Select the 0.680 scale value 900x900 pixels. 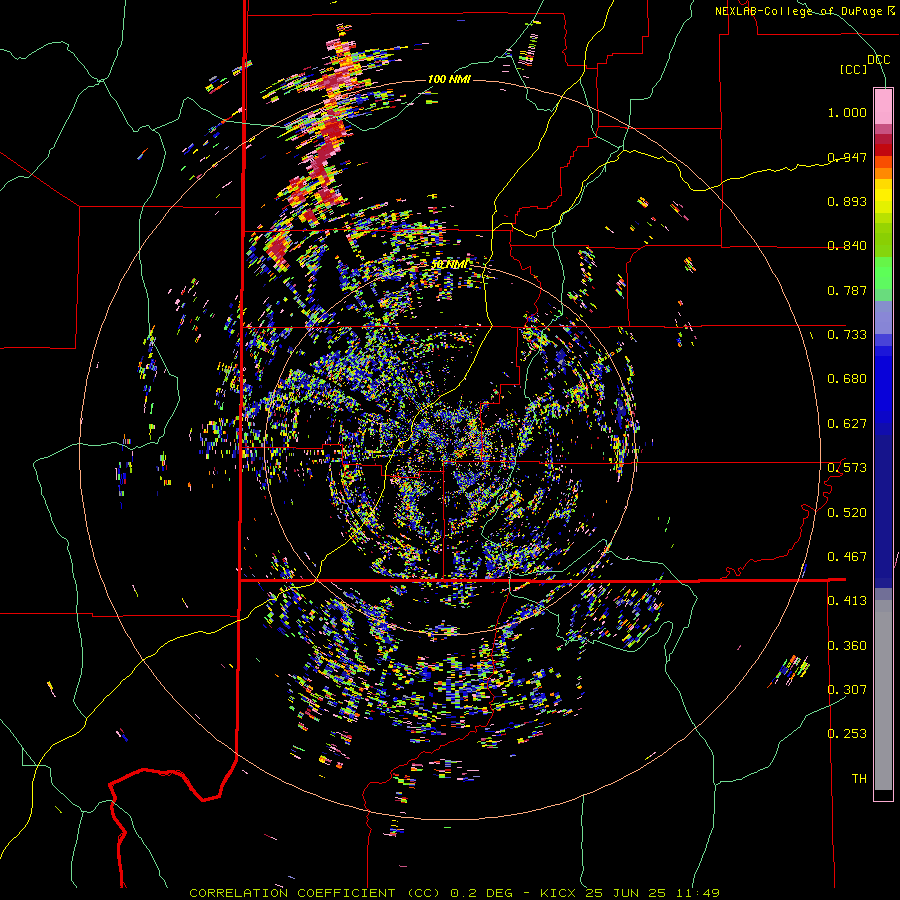847,379
